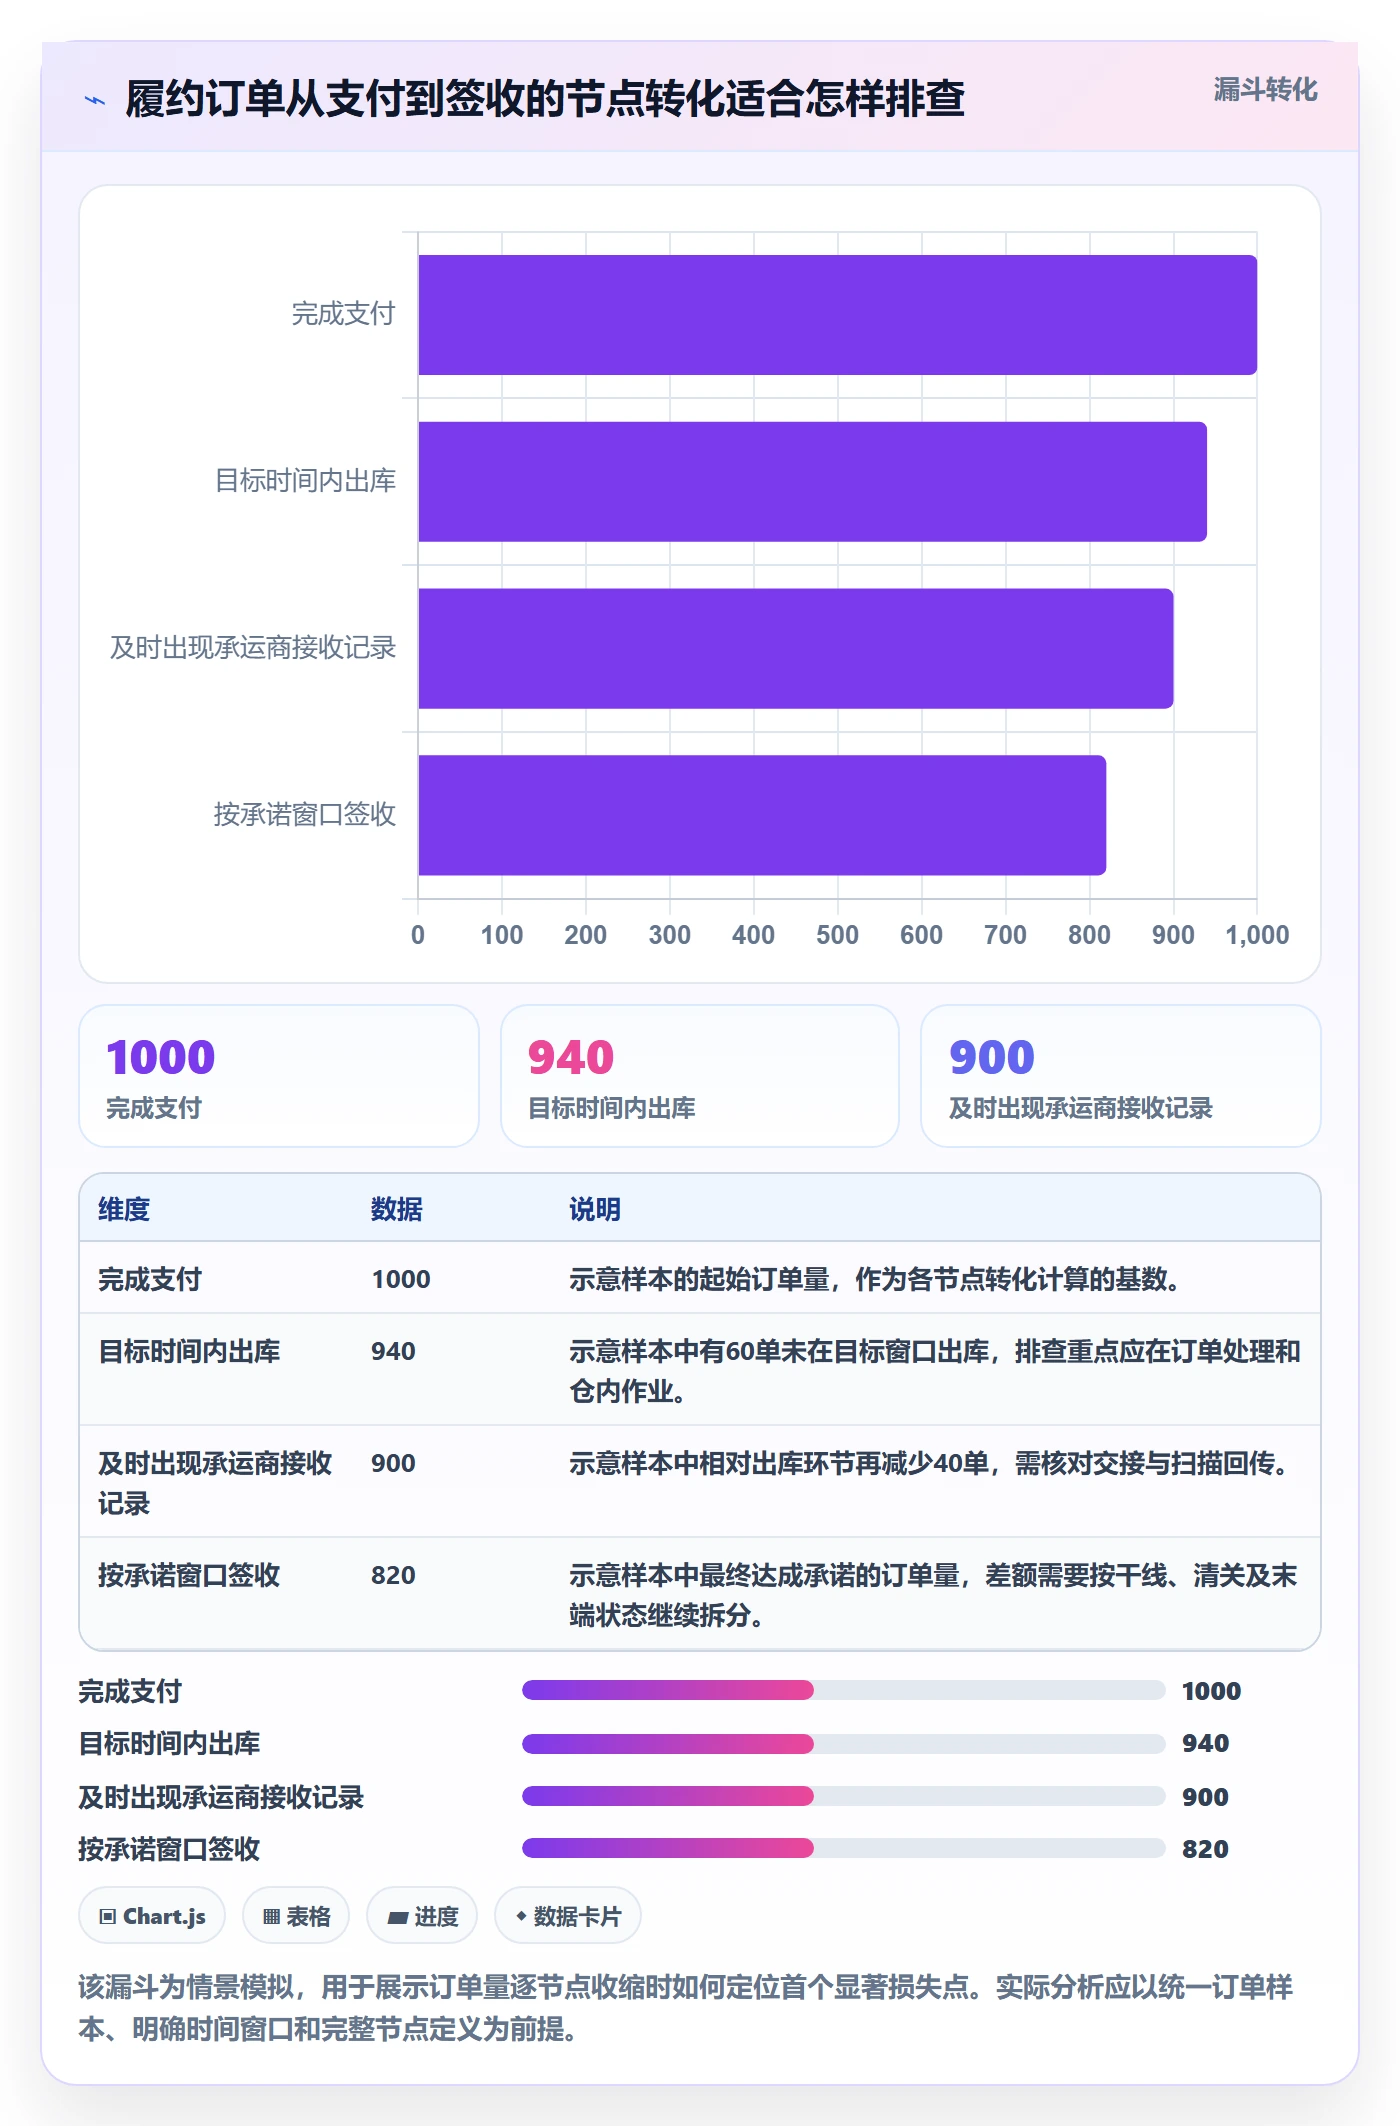Click the chart axis label 500
Image resolution: width=1400 pixels, height=2126 pixels.
point(837,935)
